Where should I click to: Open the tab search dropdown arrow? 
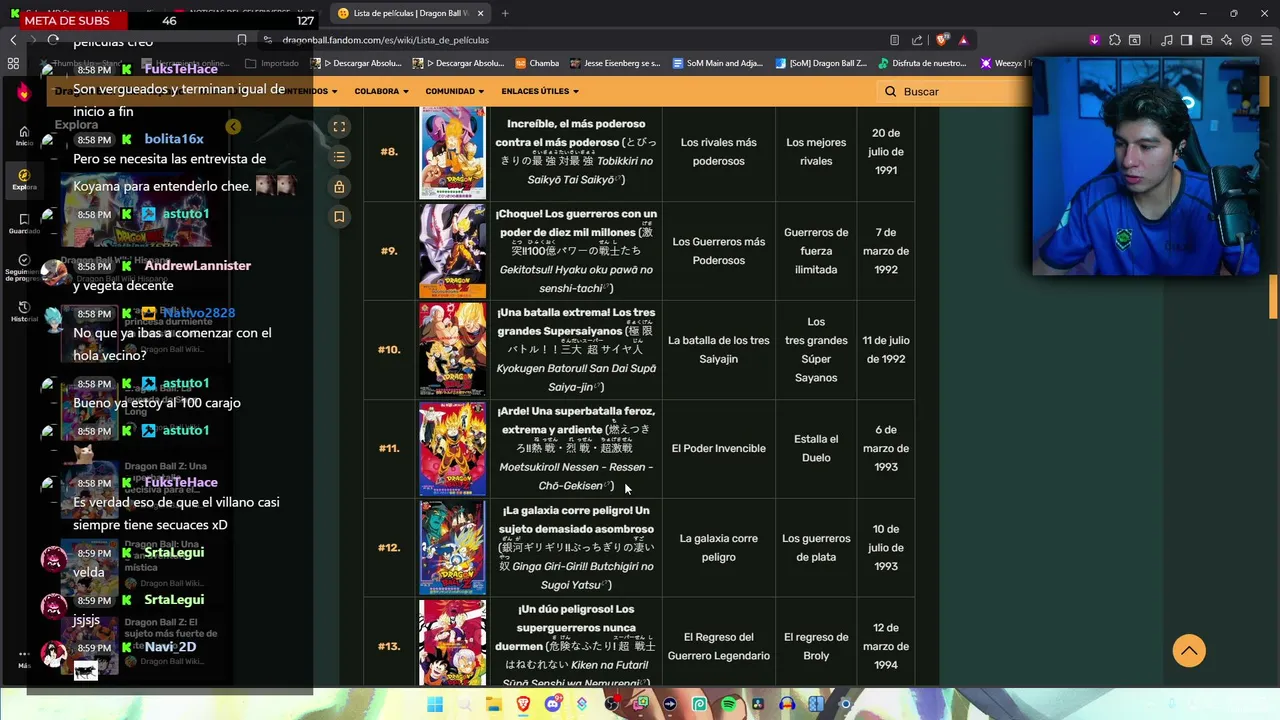coord(1176,13)
